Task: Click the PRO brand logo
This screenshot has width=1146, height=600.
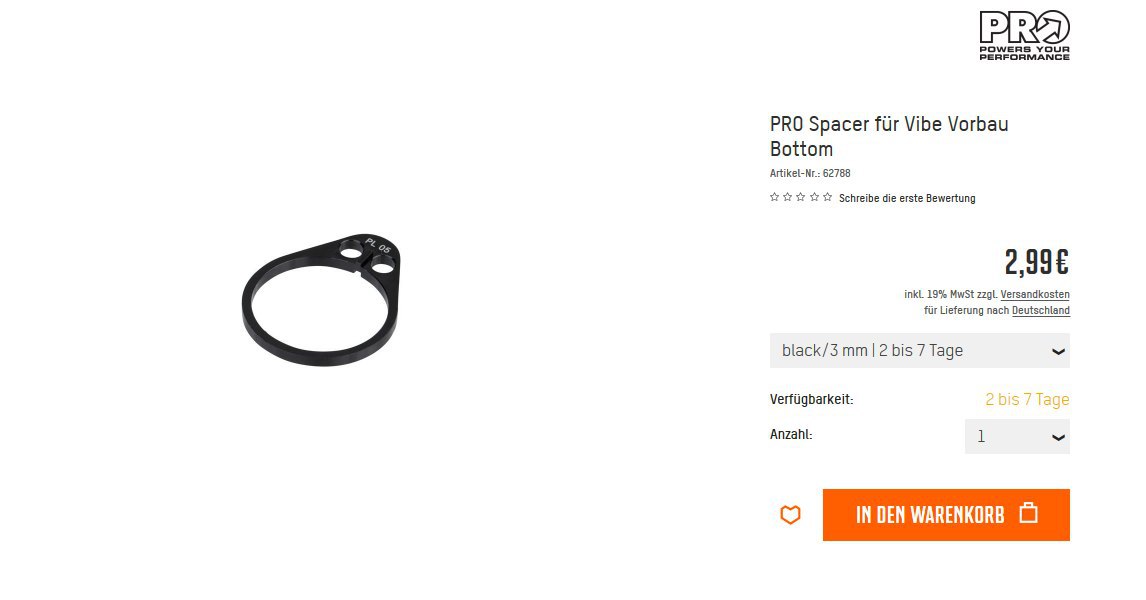Action: pos(1024,35)
